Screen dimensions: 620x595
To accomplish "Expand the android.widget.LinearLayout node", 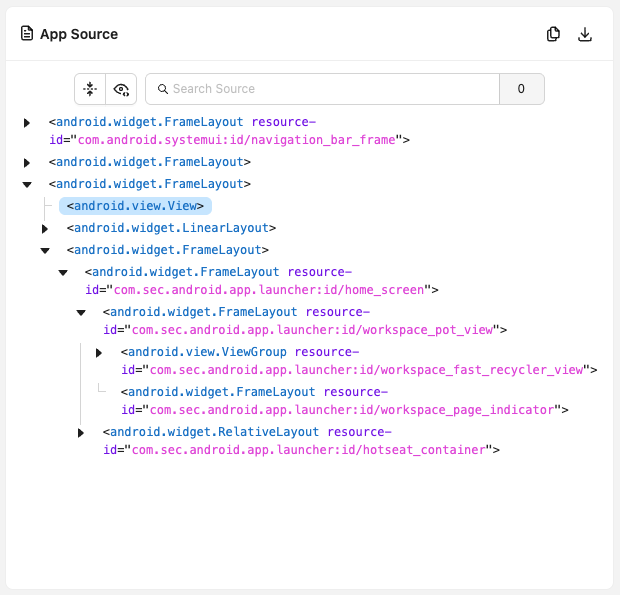I will pos(45,229).
